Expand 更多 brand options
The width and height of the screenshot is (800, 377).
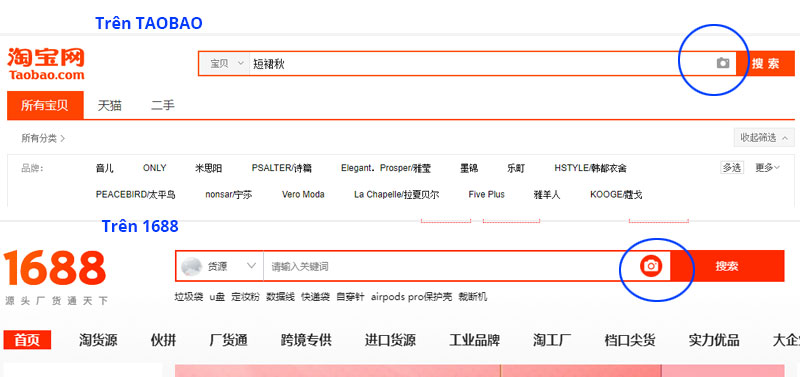[767, 167]
